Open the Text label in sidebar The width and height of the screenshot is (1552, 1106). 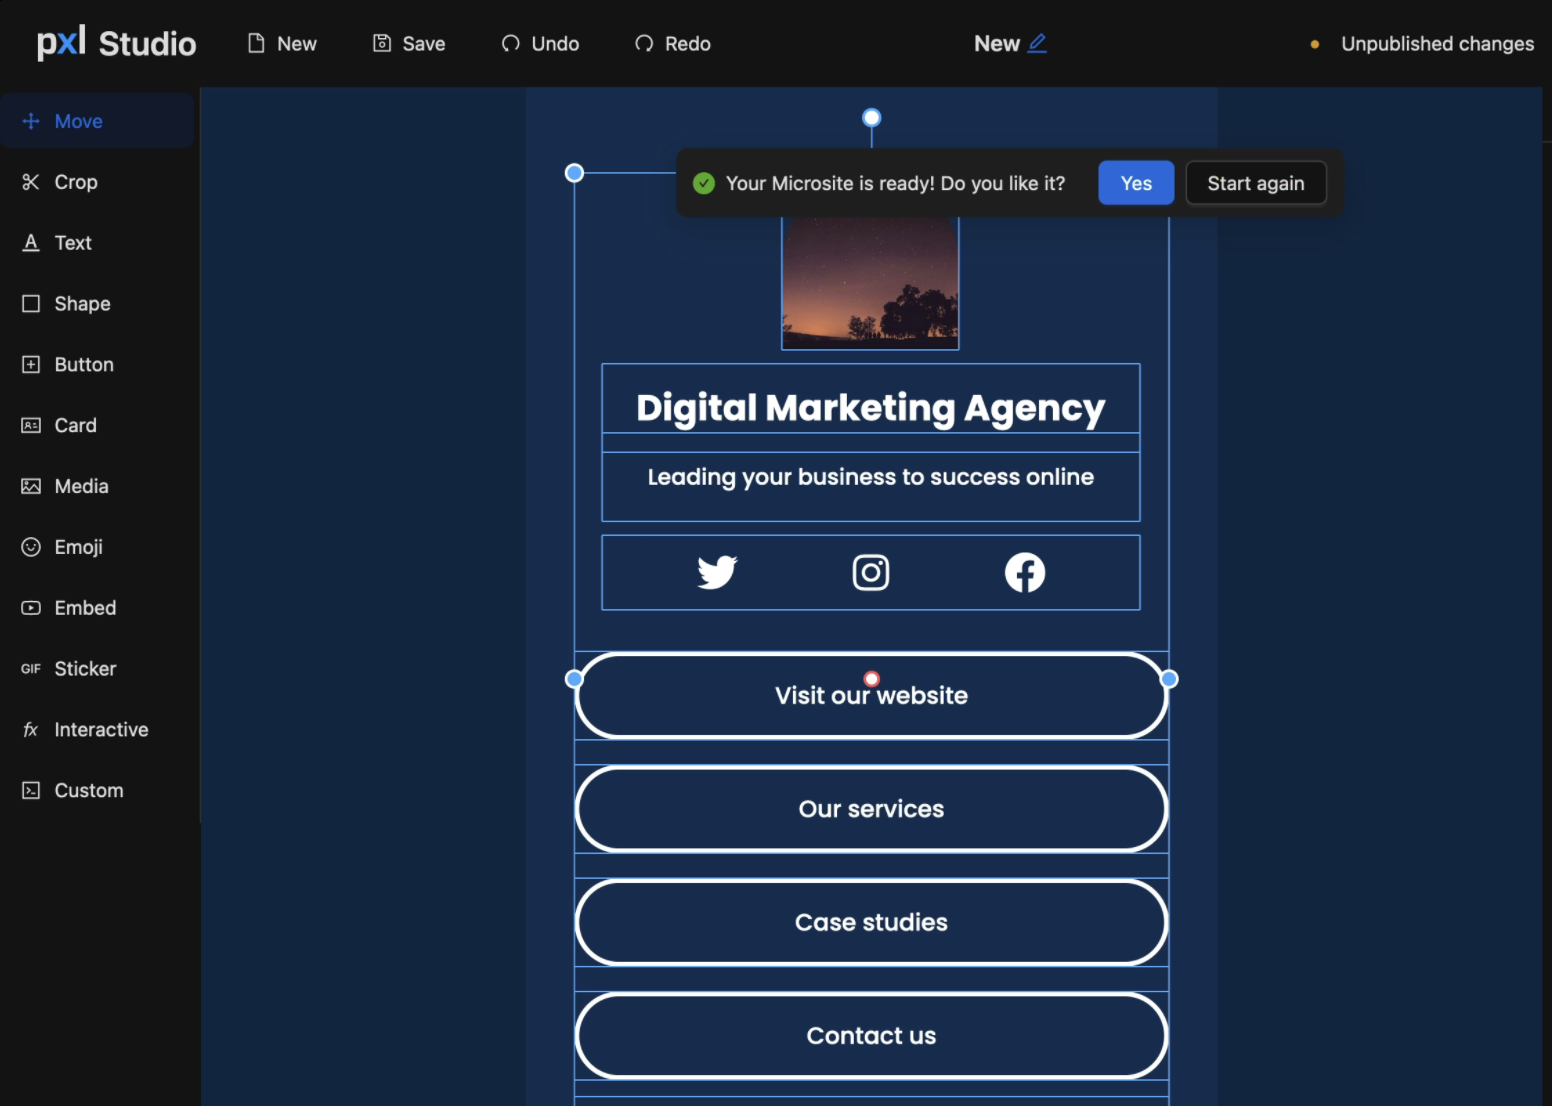point(73,243)
